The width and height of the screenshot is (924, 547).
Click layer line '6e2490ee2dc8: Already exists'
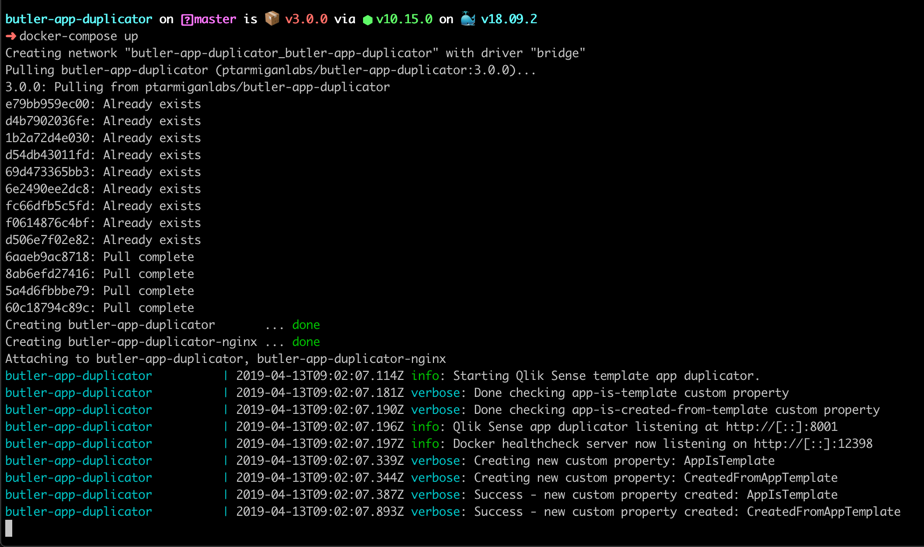point(103,189)
